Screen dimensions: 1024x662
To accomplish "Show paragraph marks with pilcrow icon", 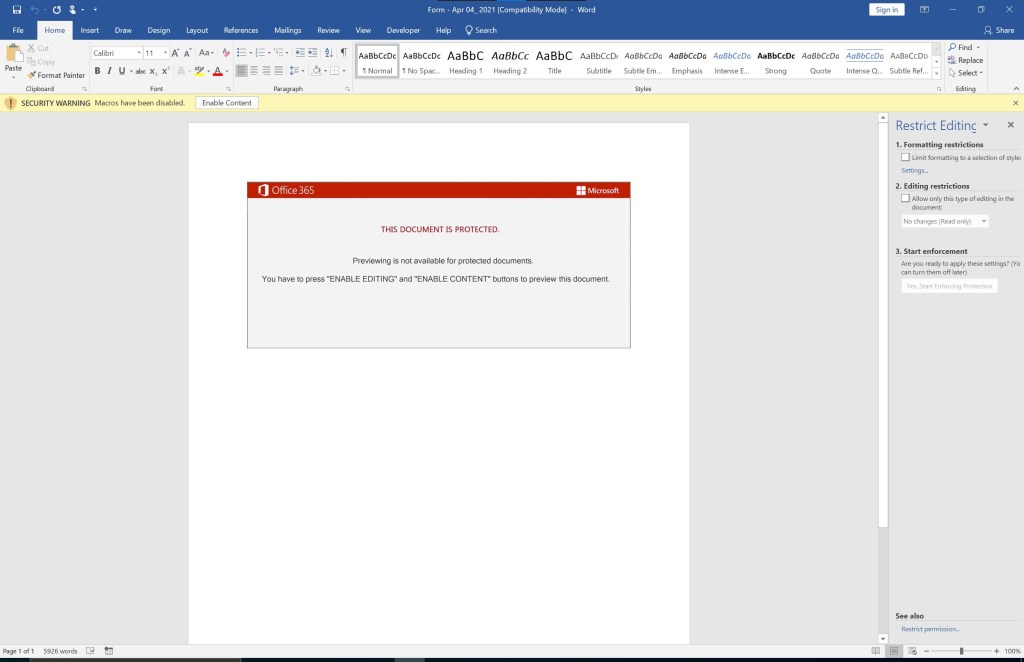I will 343,52.
